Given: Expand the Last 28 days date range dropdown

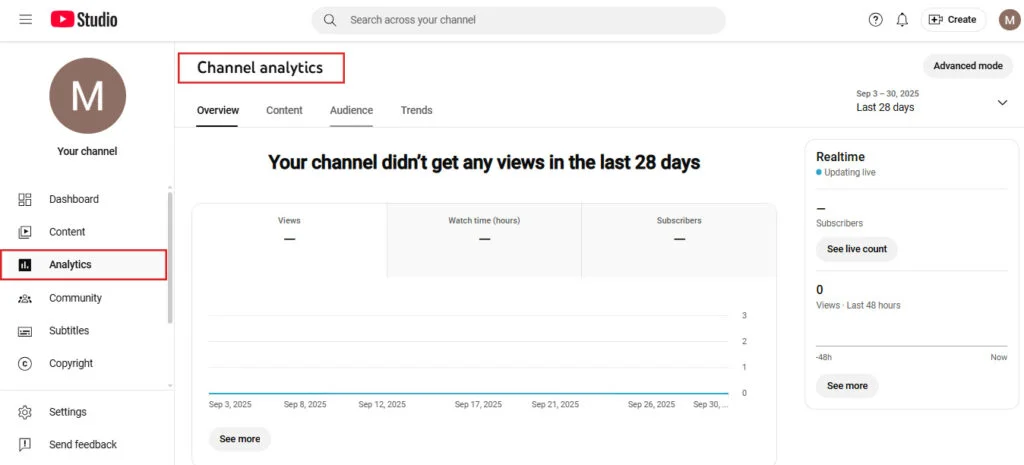Looking at the screenshot, I should click(1002, 101).
